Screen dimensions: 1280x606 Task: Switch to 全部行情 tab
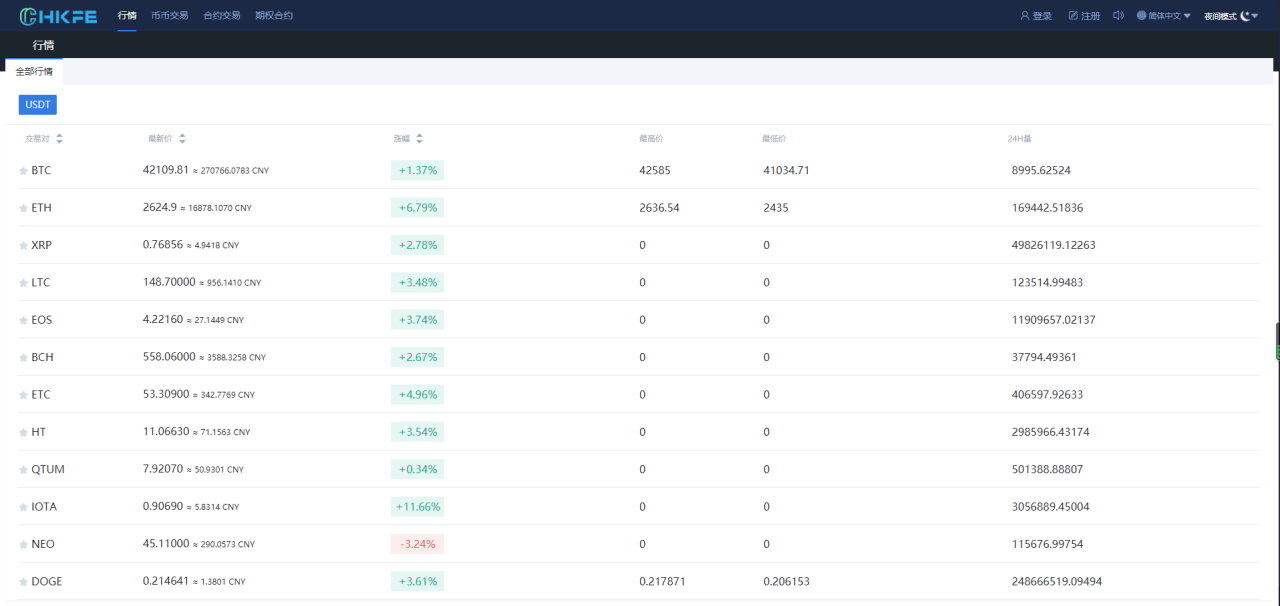[x=34, y=72]
